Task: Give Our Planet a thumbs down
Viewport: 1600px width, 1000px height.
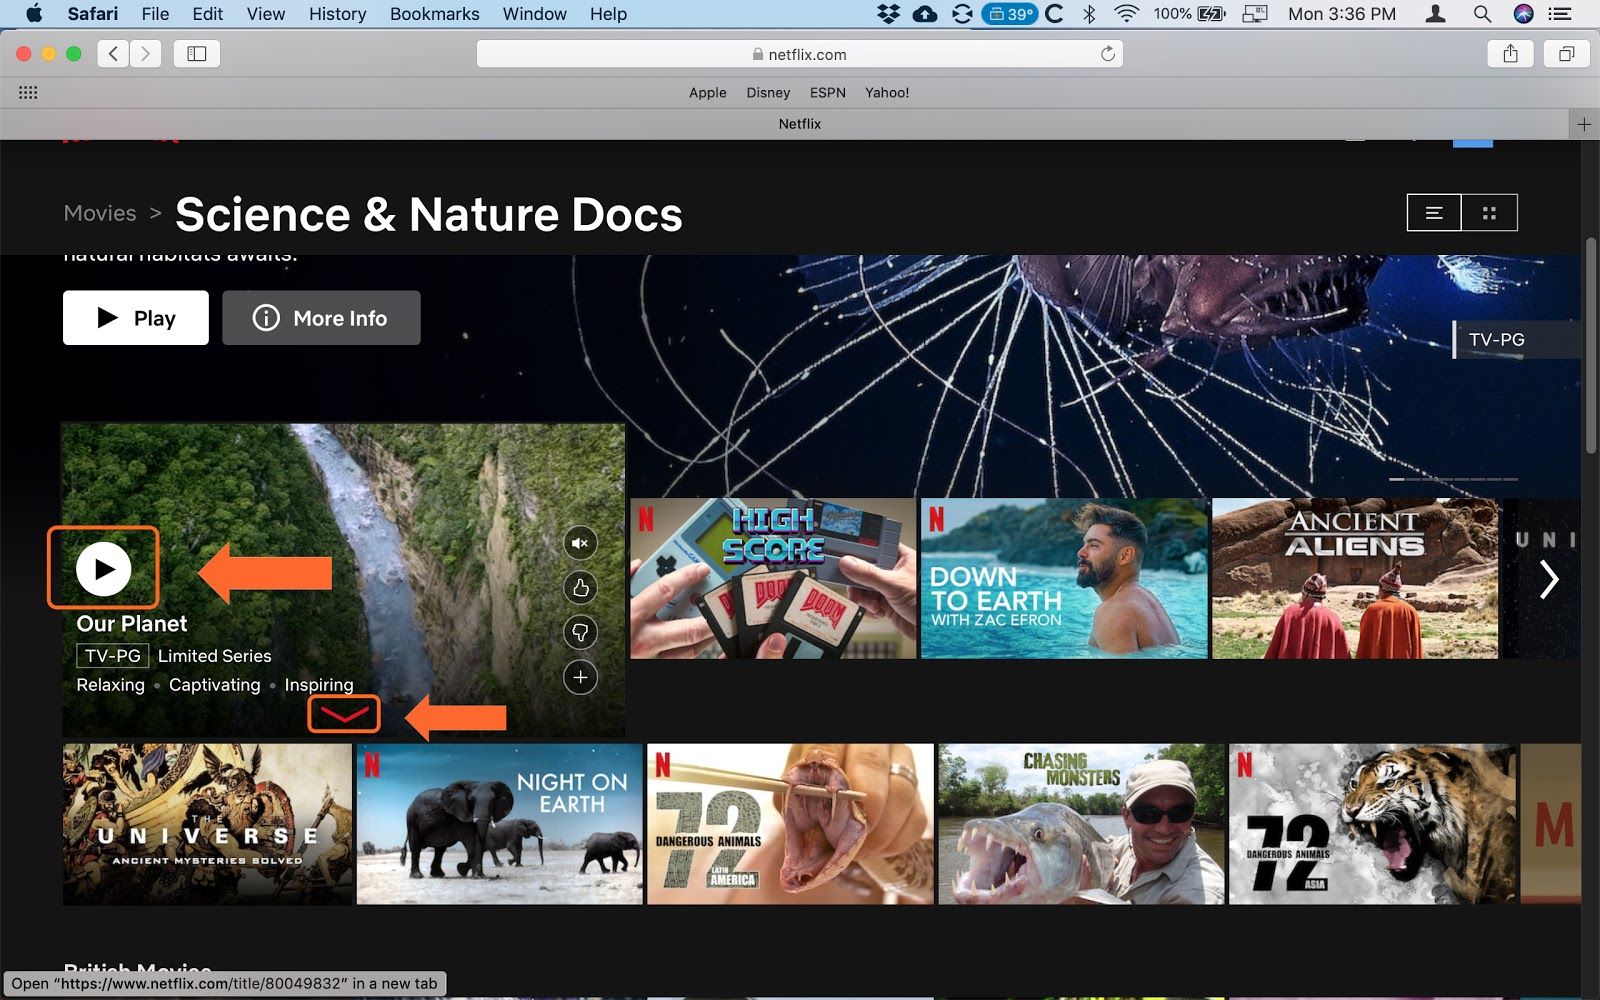Action: coord(580,632)
